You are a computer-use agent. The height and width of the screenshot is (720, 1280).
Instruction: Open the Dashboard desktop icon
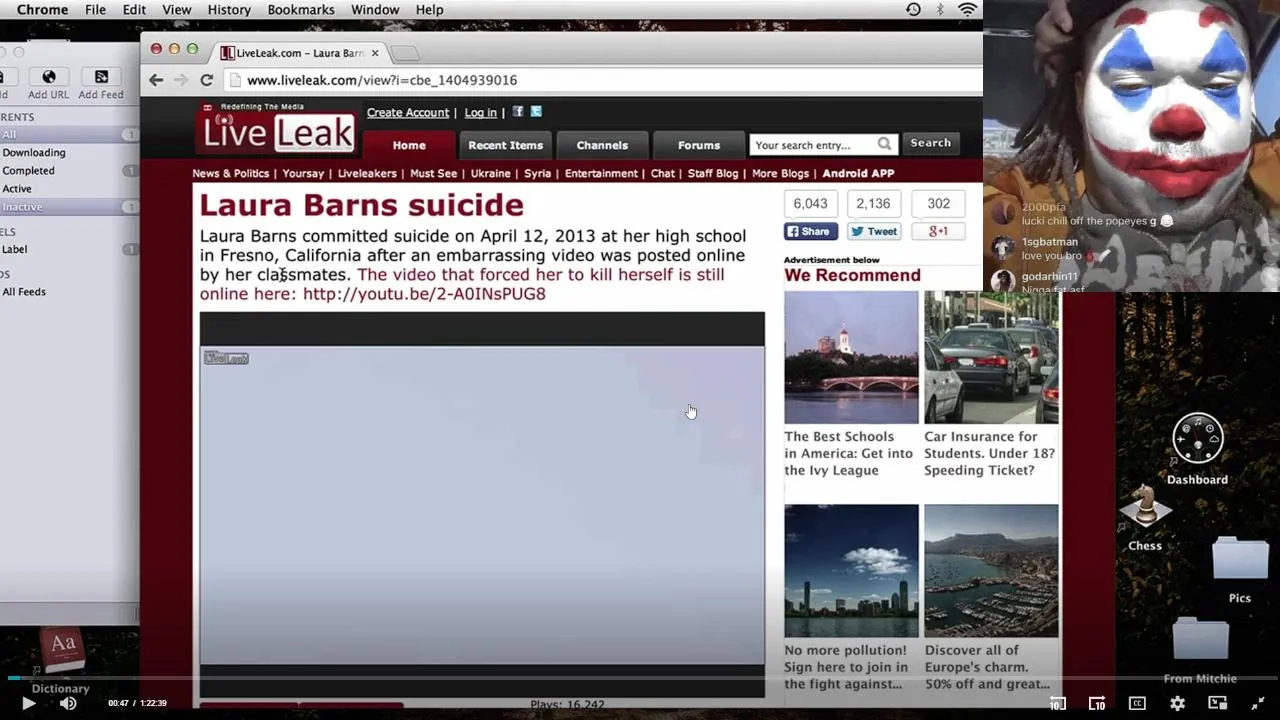coord(1197,439)
